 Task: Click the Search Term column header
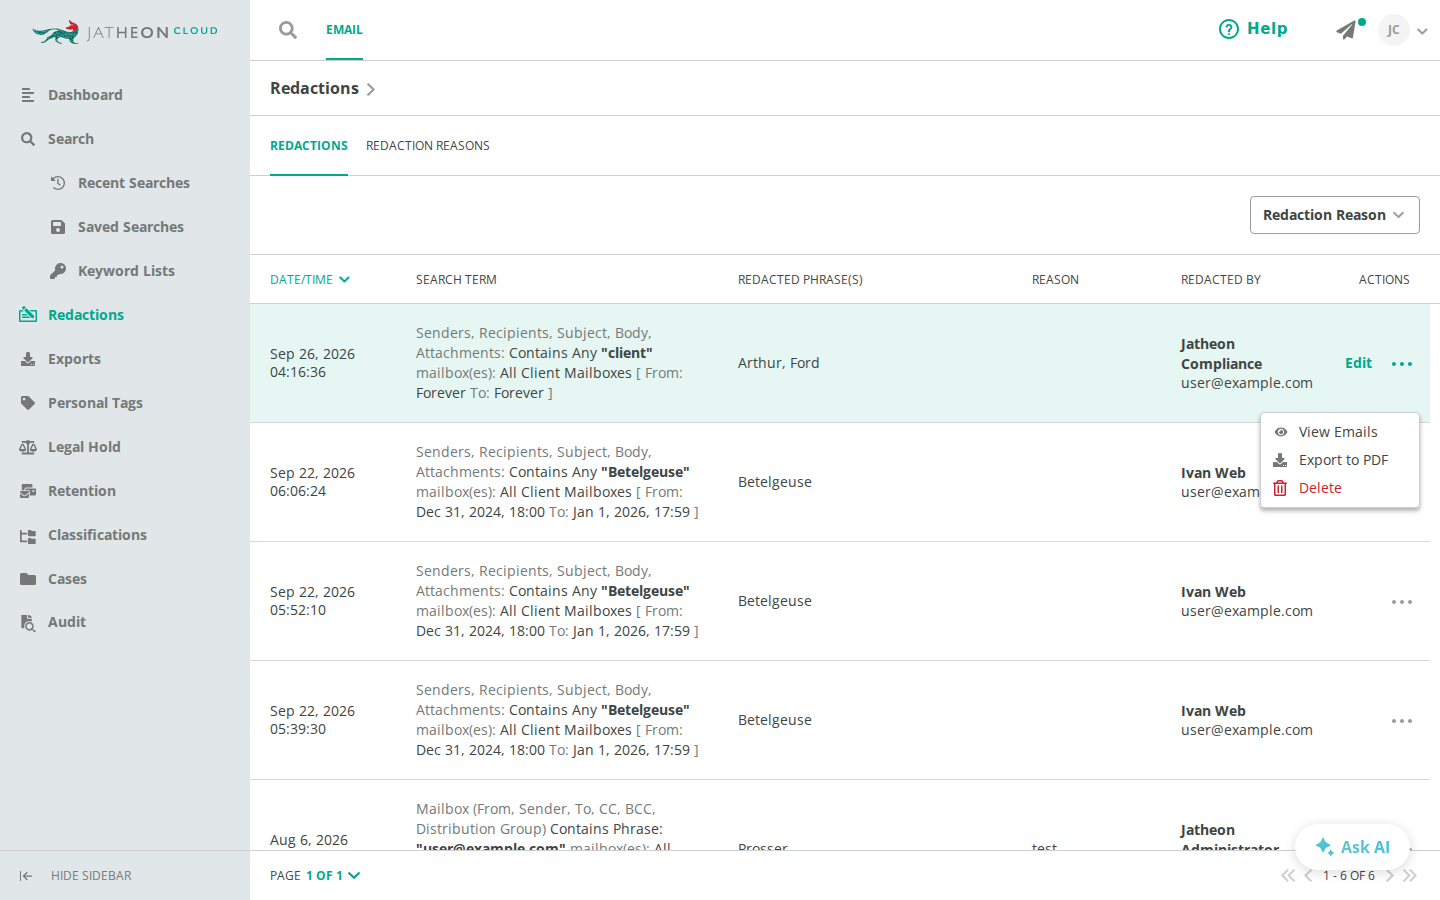pyautogui.click(x=456, y=280)
